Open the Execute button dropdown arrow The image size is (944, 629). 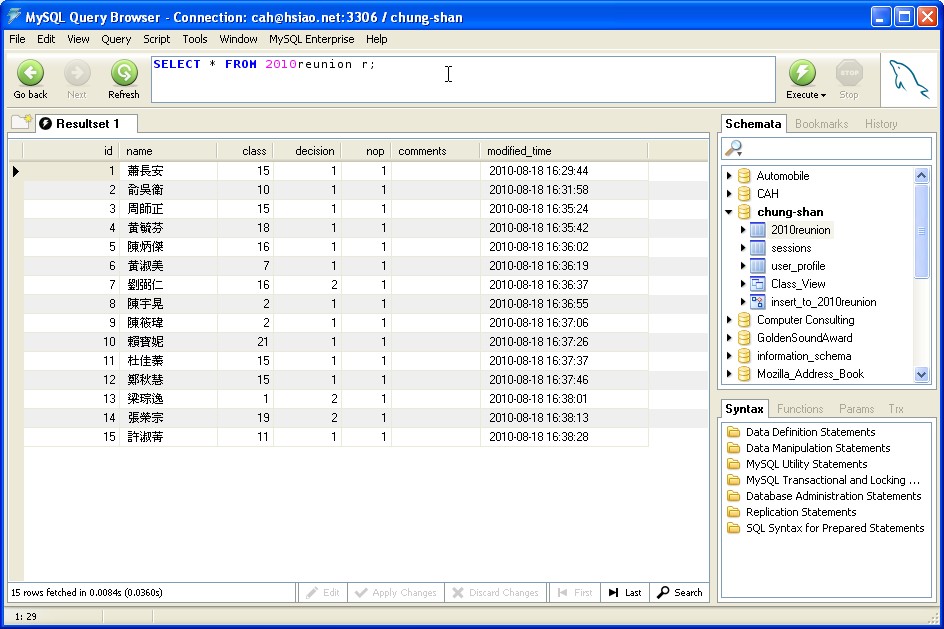tap(823, 95)
